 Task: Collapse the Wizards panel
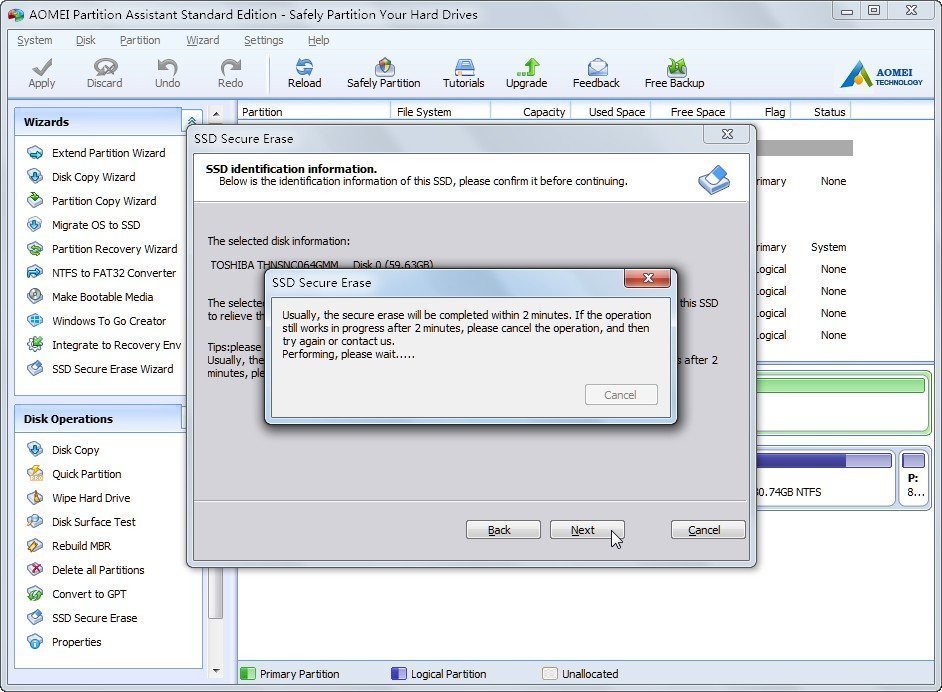point(192,121)
